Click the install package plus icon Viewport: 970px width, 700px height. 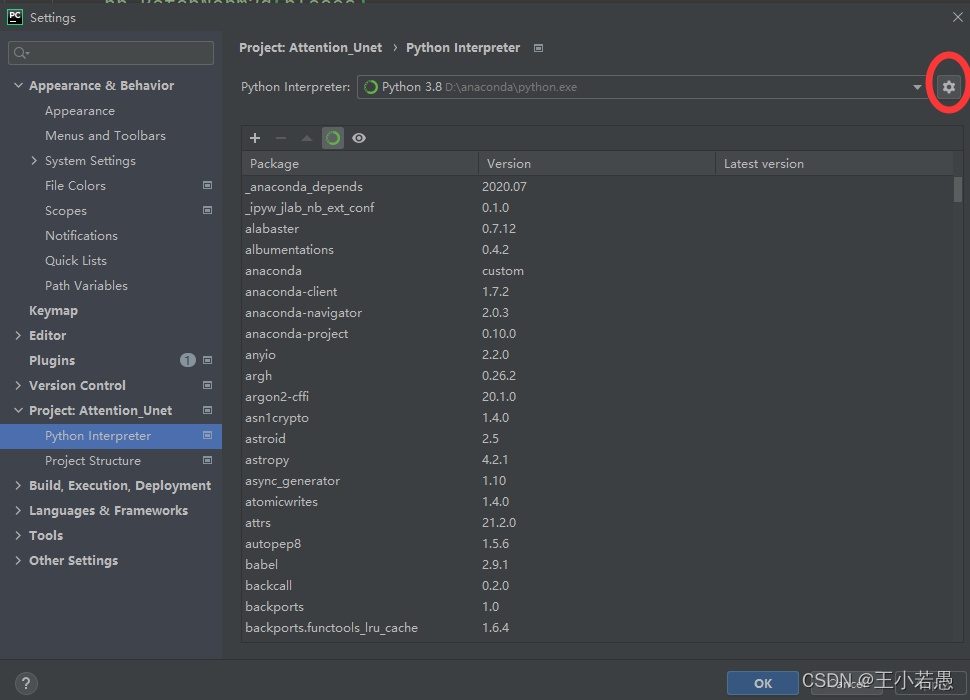pos(255,138)
